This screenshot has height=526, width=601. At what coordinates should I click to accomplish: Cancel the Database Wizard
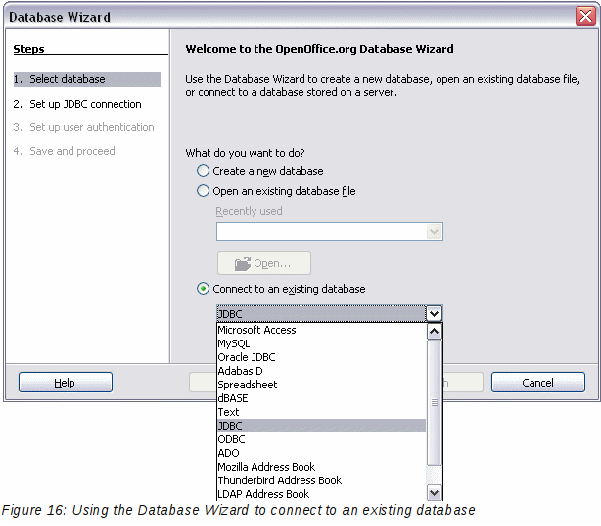click(538, 382)
